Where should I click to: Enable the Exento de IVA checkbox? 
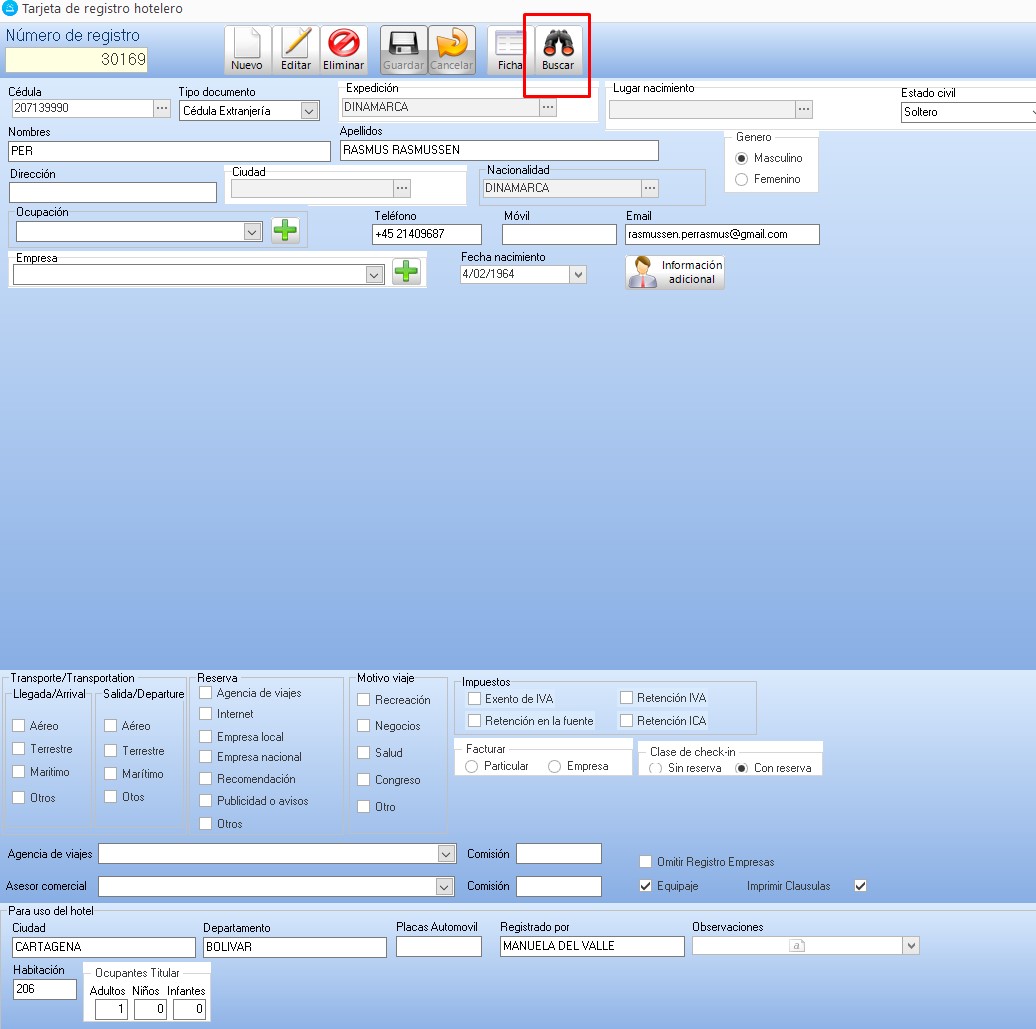click(475, 699)
